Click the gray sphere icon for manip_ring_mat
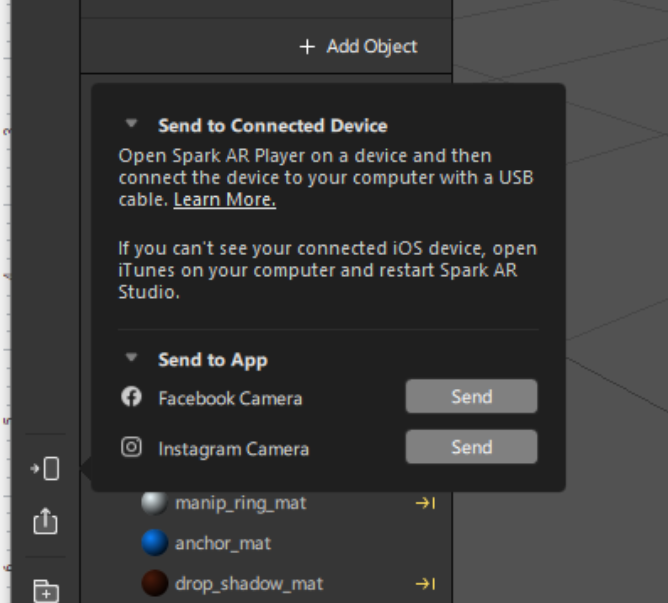The width and height of the screenshot is (668, 603). coord(154,503)
